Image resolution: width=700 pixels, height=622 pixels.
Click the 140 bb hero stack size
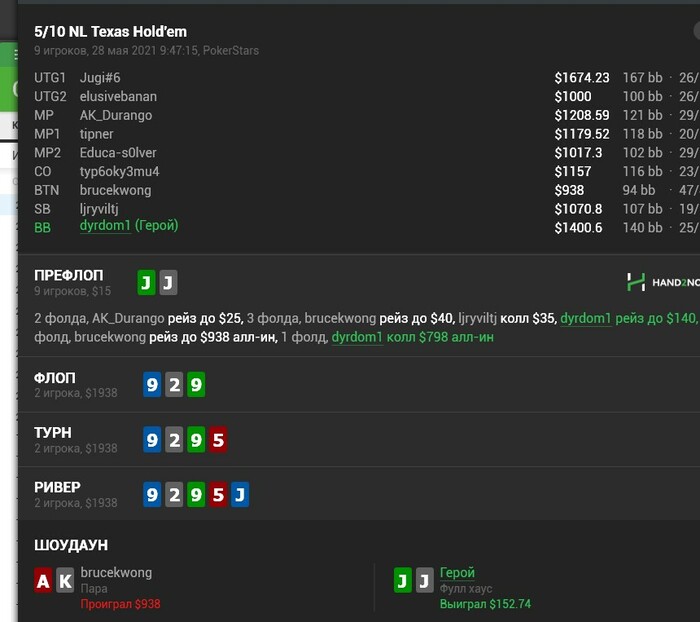tap(642, 228)
